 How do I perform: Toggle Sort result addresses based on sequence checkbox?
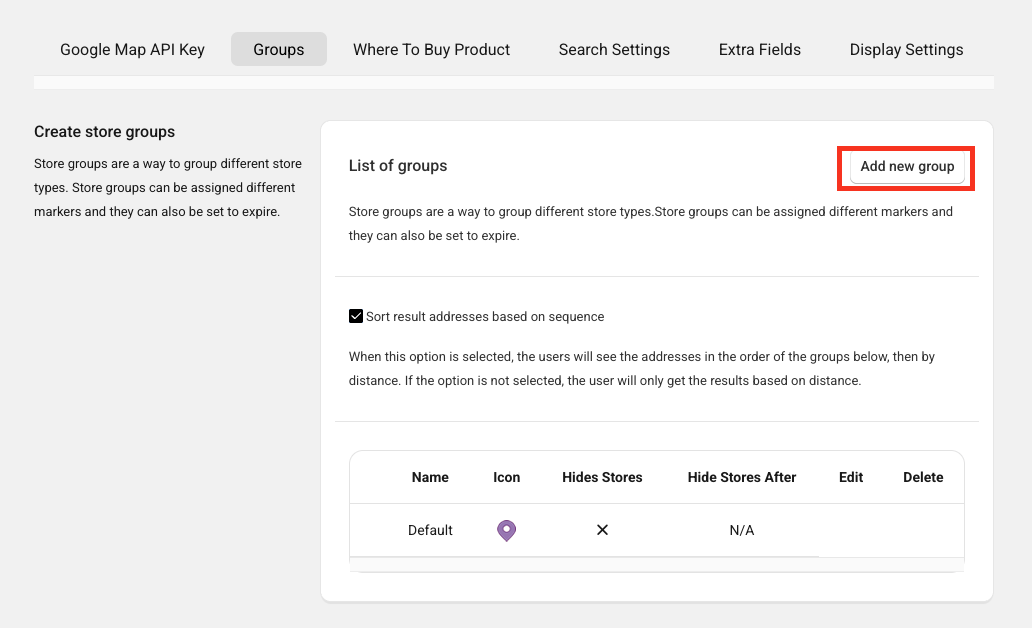(x=356, y=316)
